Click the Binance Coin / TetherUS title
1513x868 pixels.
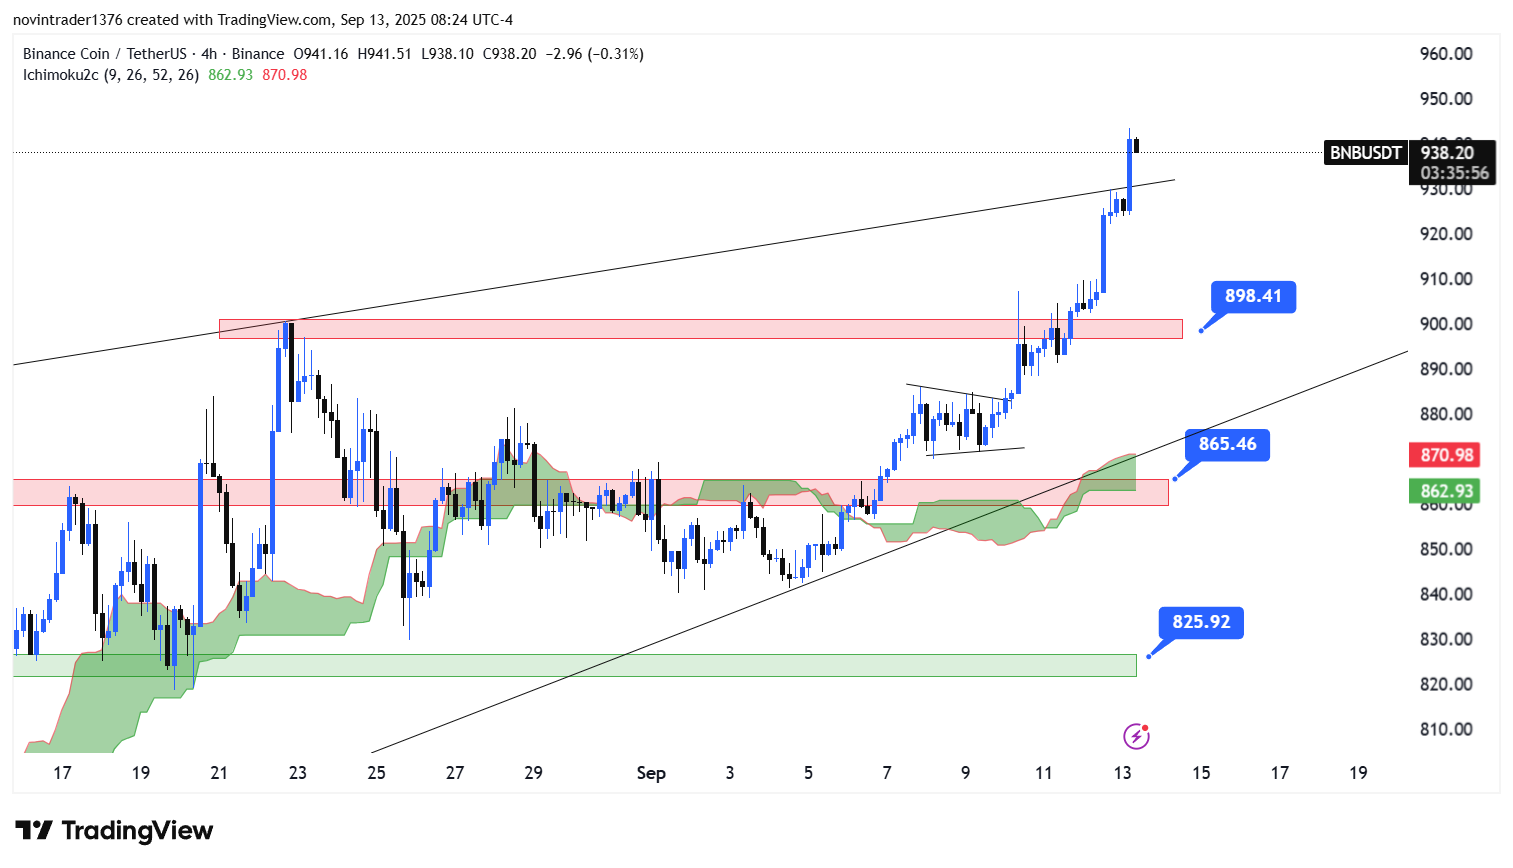tap(105, 54)
